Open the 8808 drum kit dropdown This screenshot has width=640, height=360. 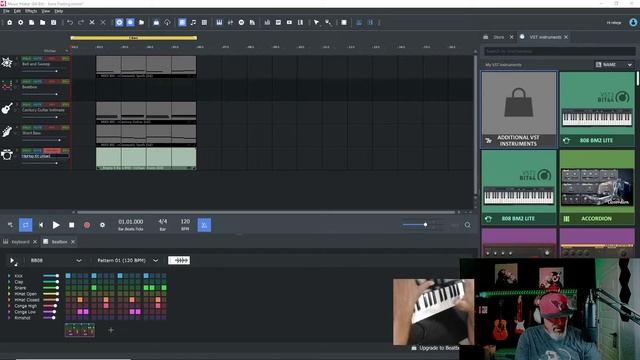(x=56, y=260)
